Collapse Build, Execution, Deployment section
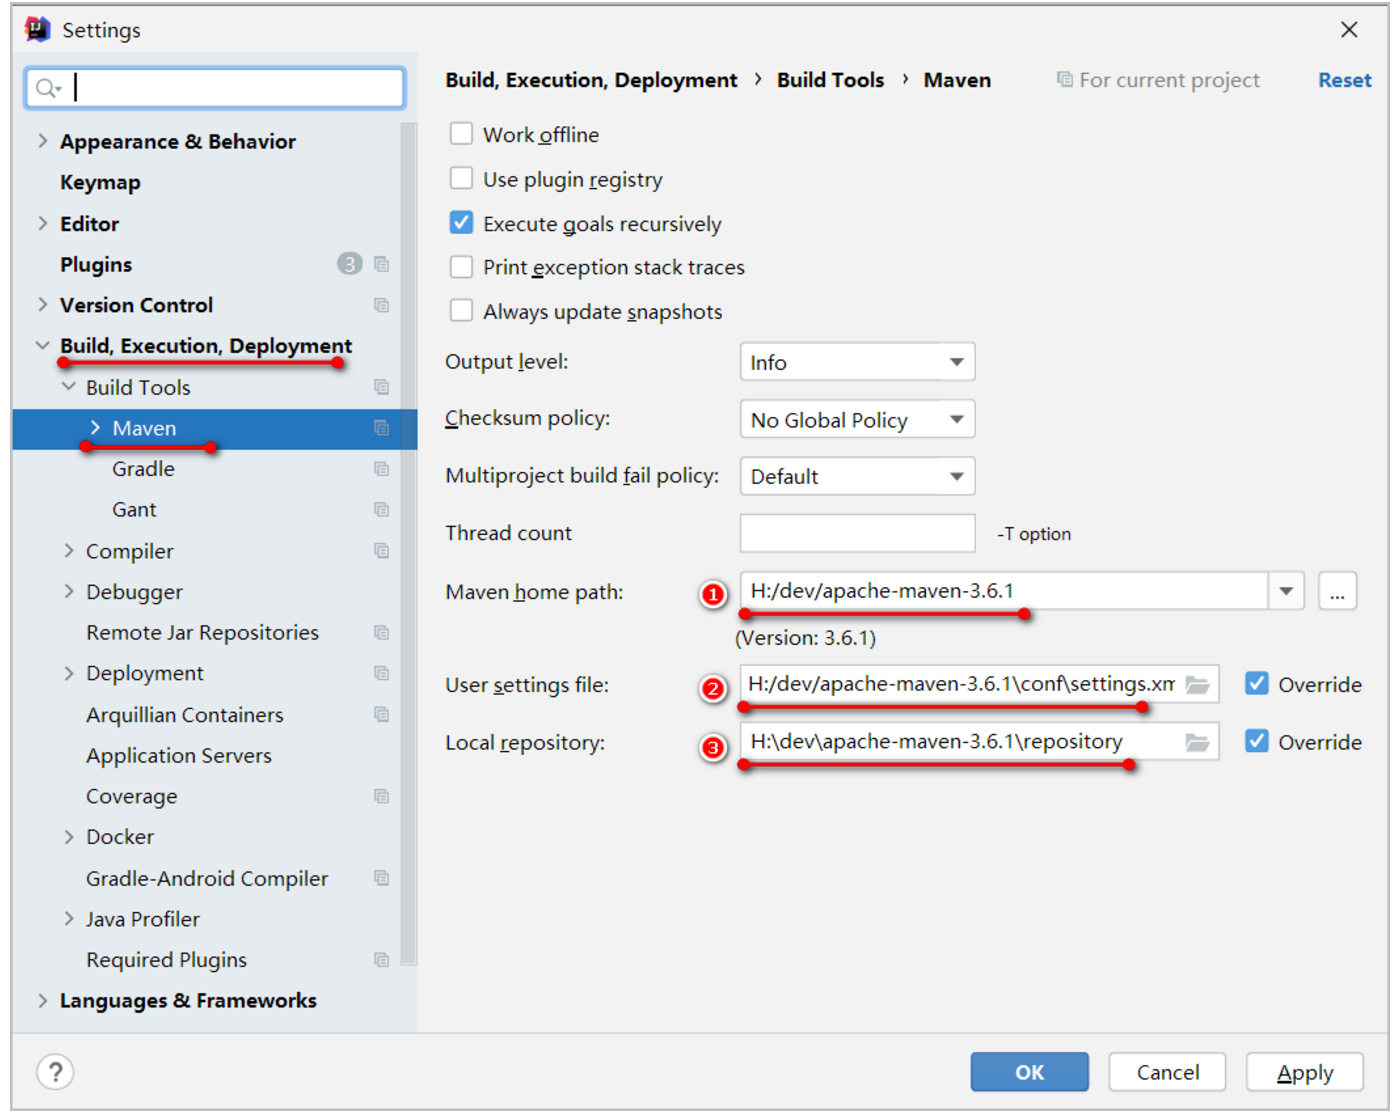The image size is (1396, 1114). click(x=43, y=345)
